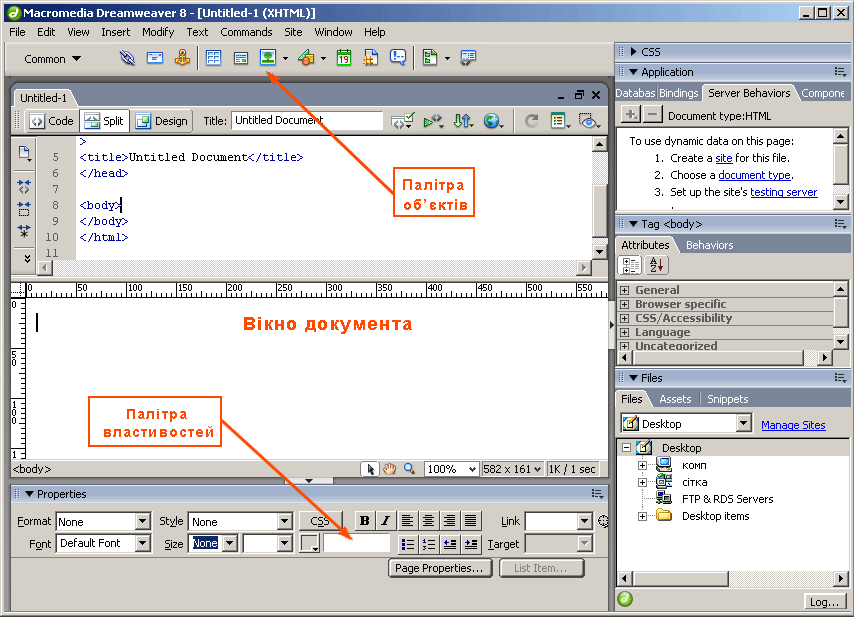Click the Visual Aids eye icon
Screen dimensions: 854x617
click(589, 121)
